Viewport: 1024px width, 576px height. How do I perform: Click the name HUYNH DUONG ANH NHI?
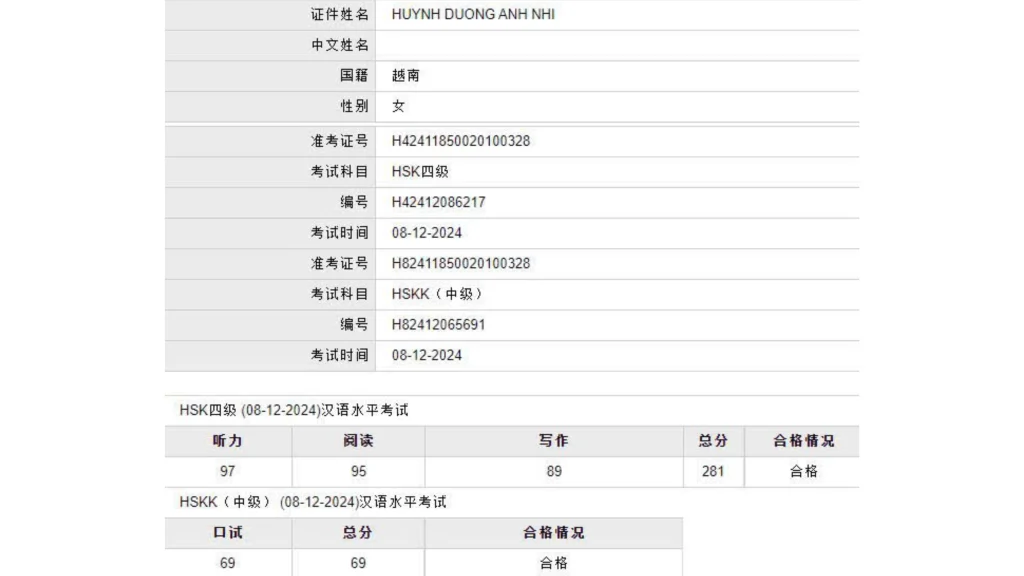coord(473,15)
